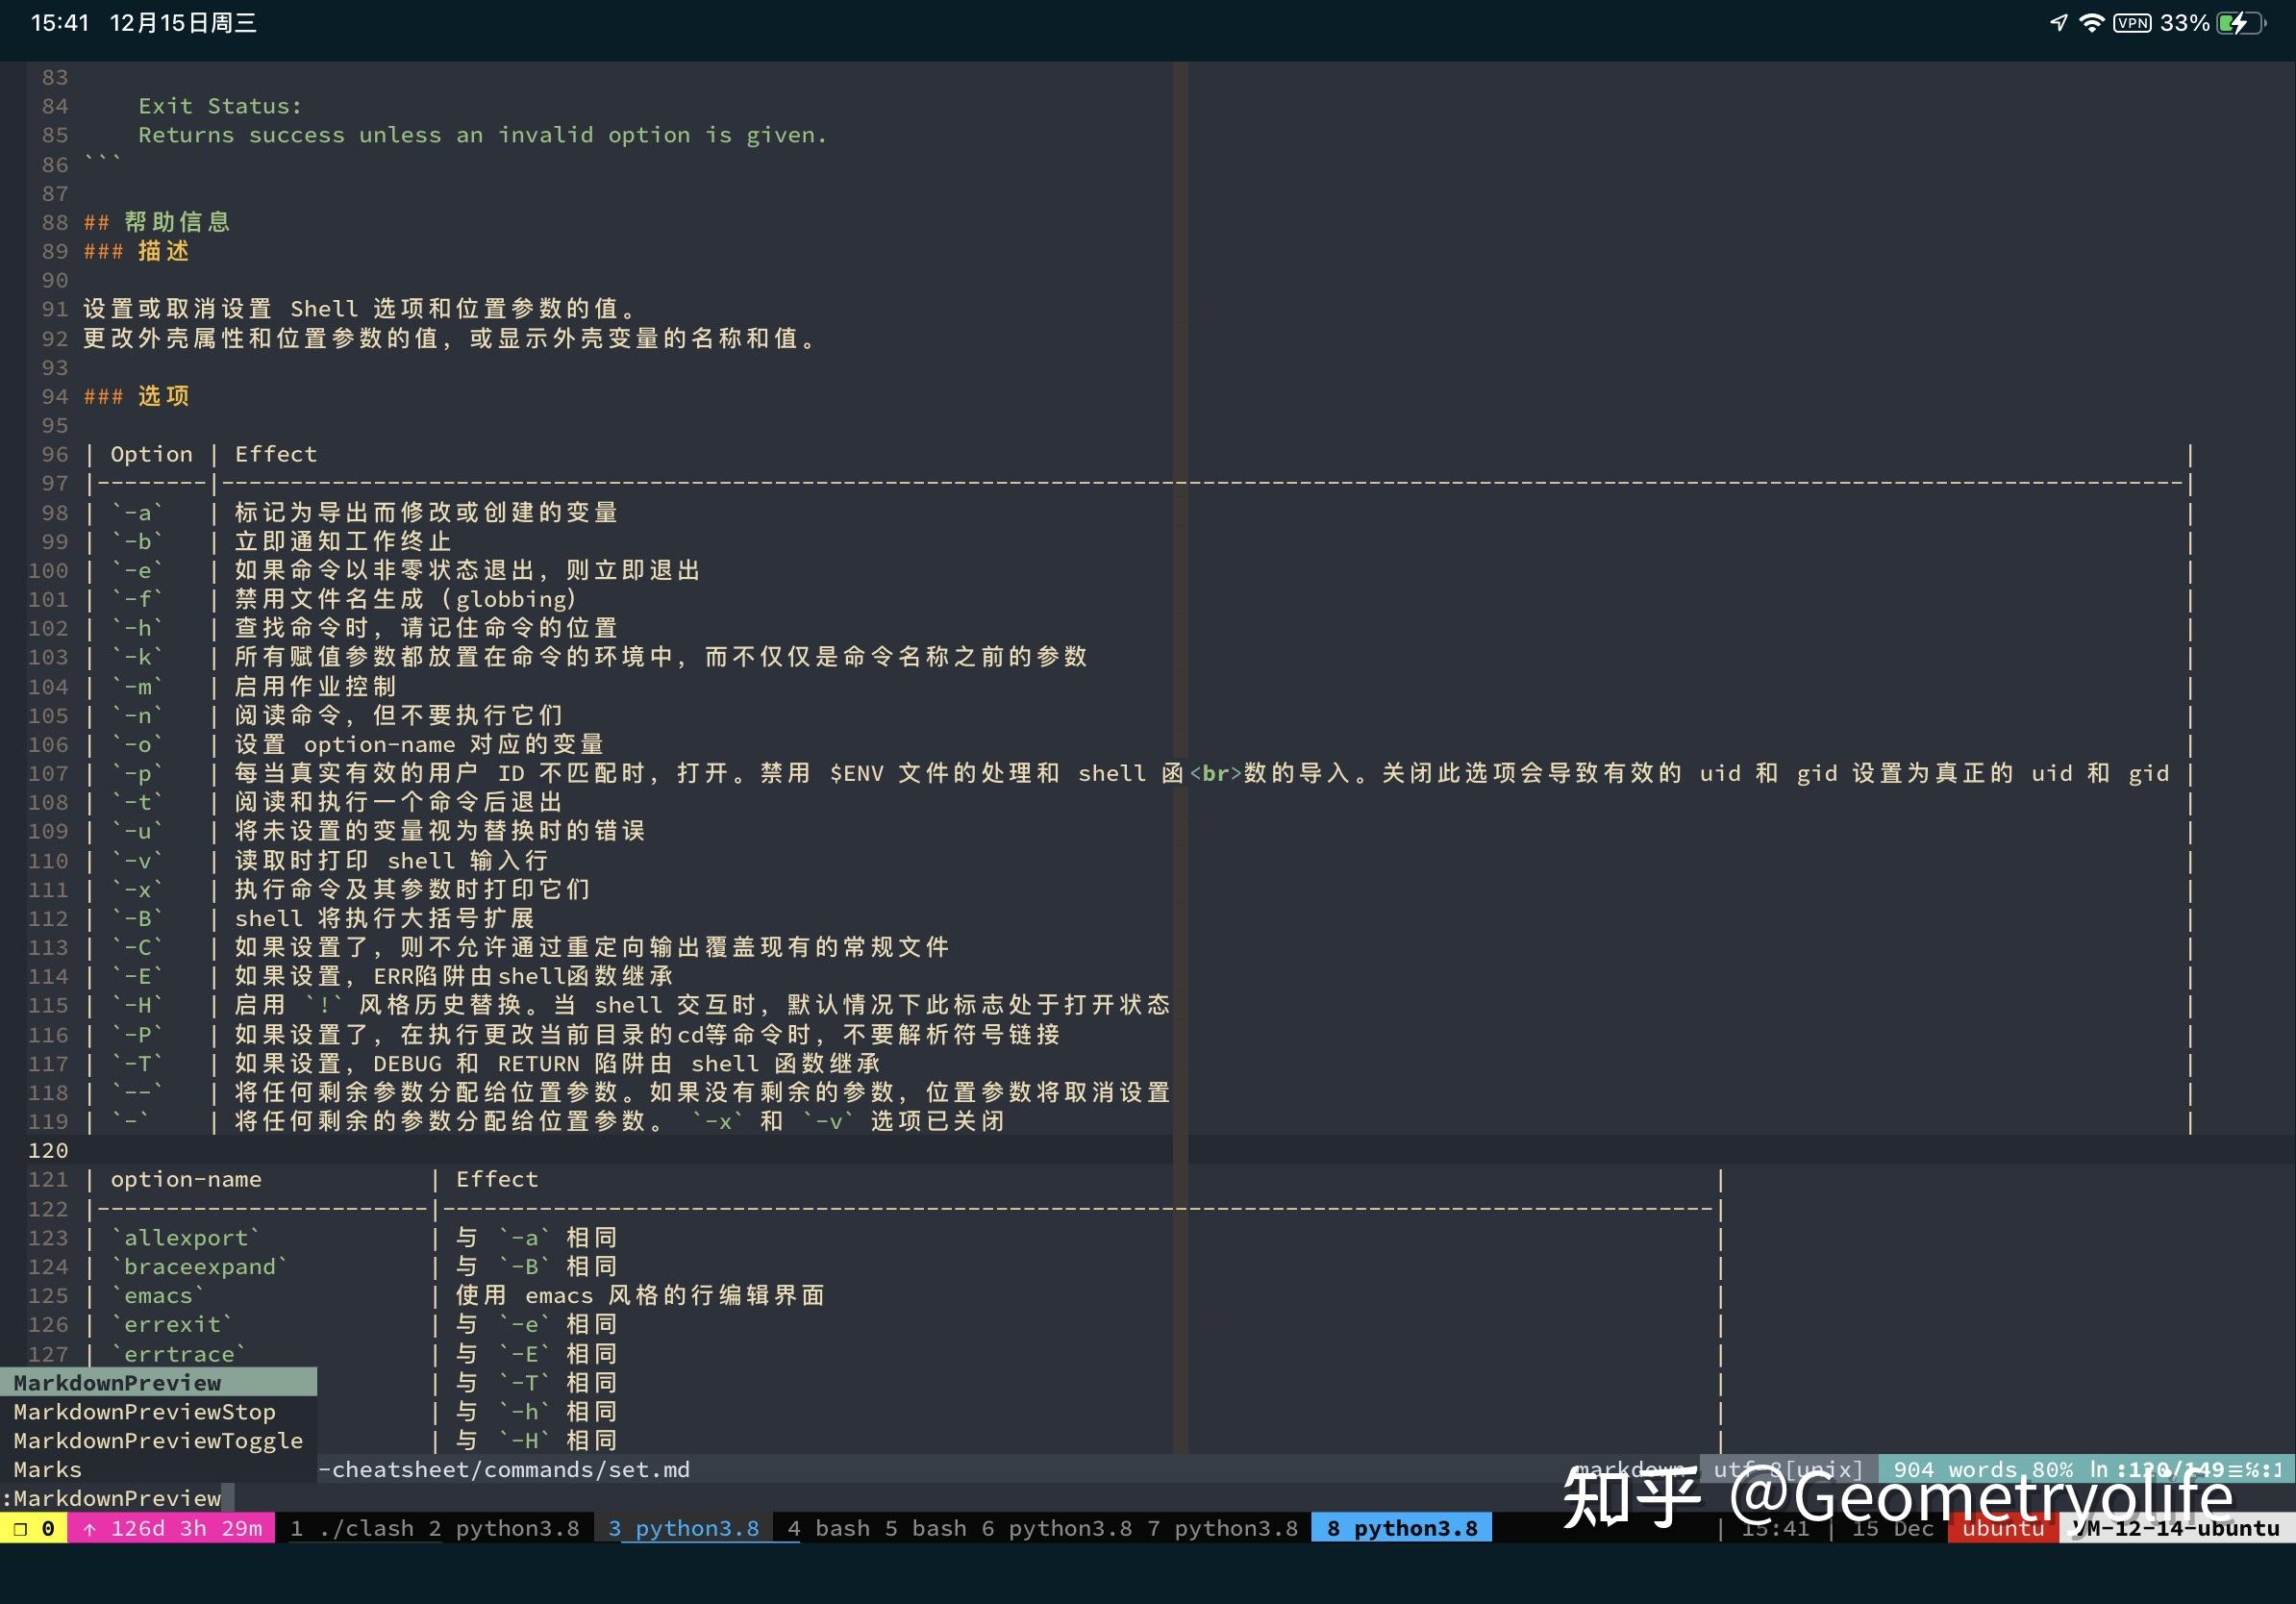The width and height of the screenshot is (2296, 1604).
Task: Switch to tmux window 4 bash
Action: click(x=829, y=1528)
